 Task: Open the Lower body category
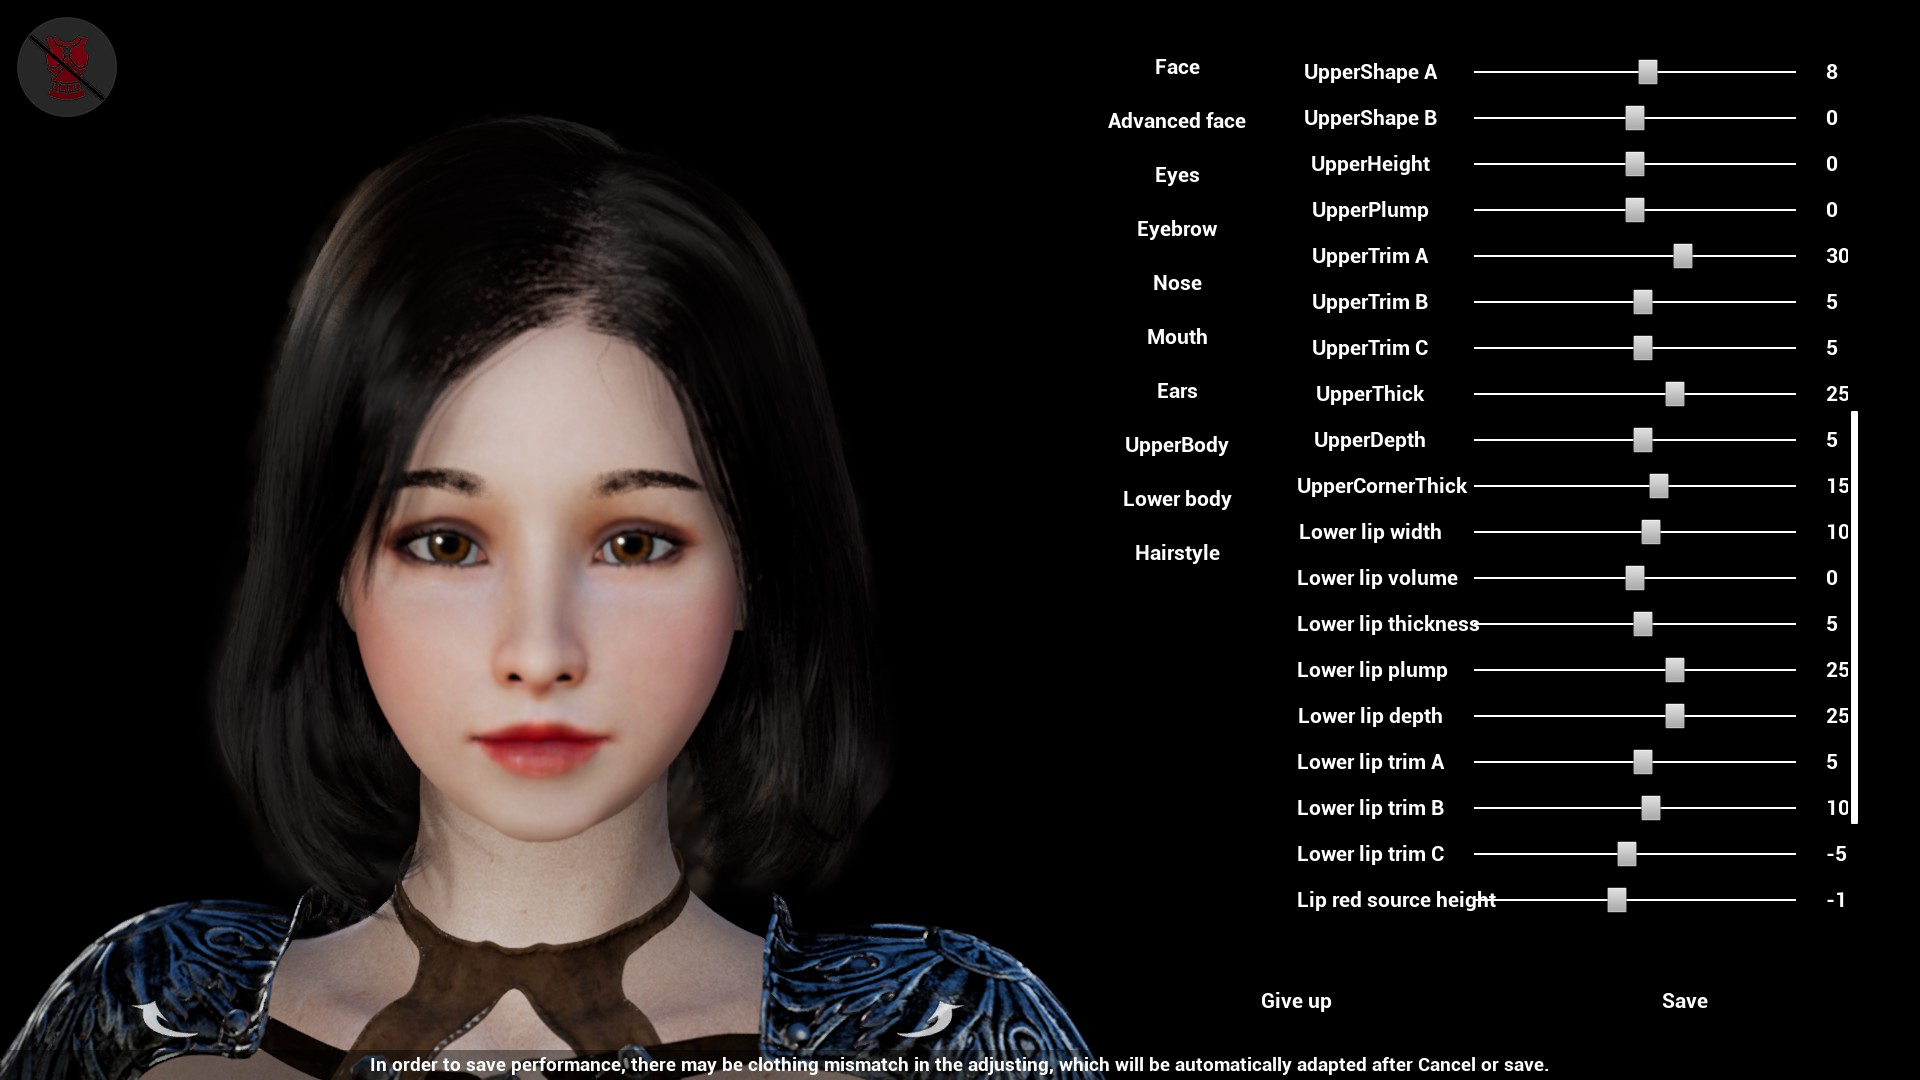point(1177,499)
